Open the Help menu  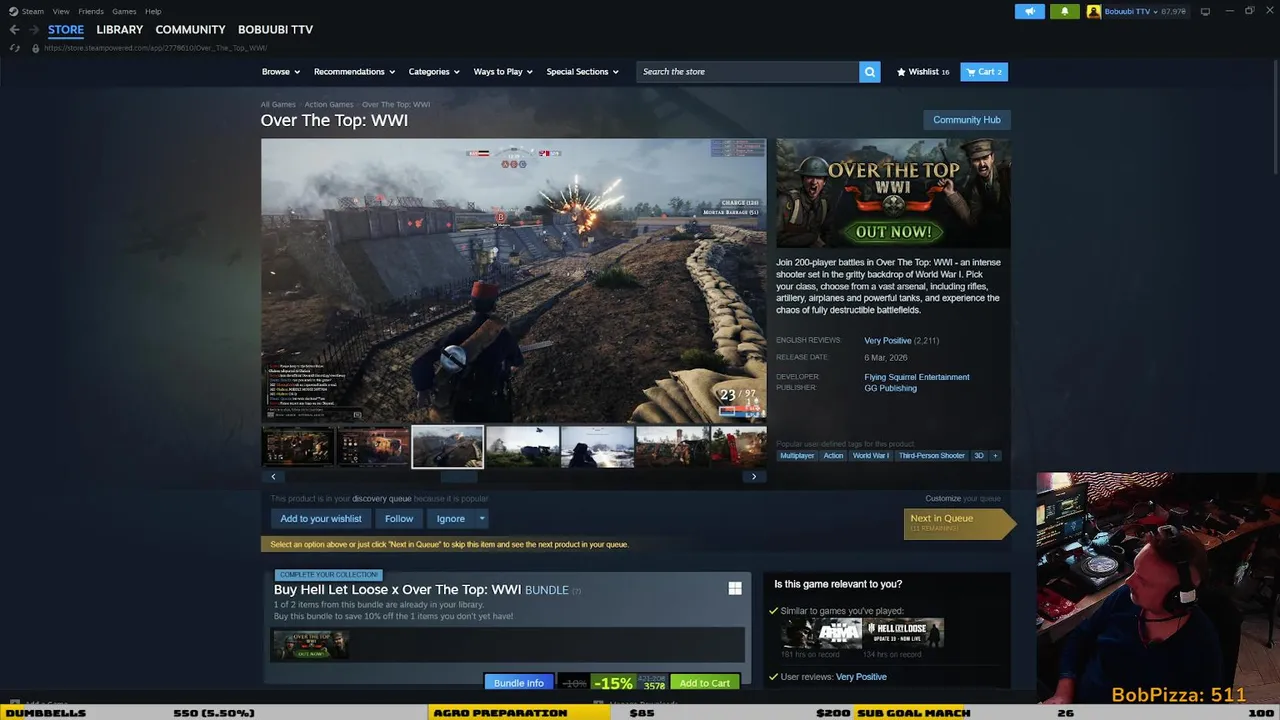[153, 11]
